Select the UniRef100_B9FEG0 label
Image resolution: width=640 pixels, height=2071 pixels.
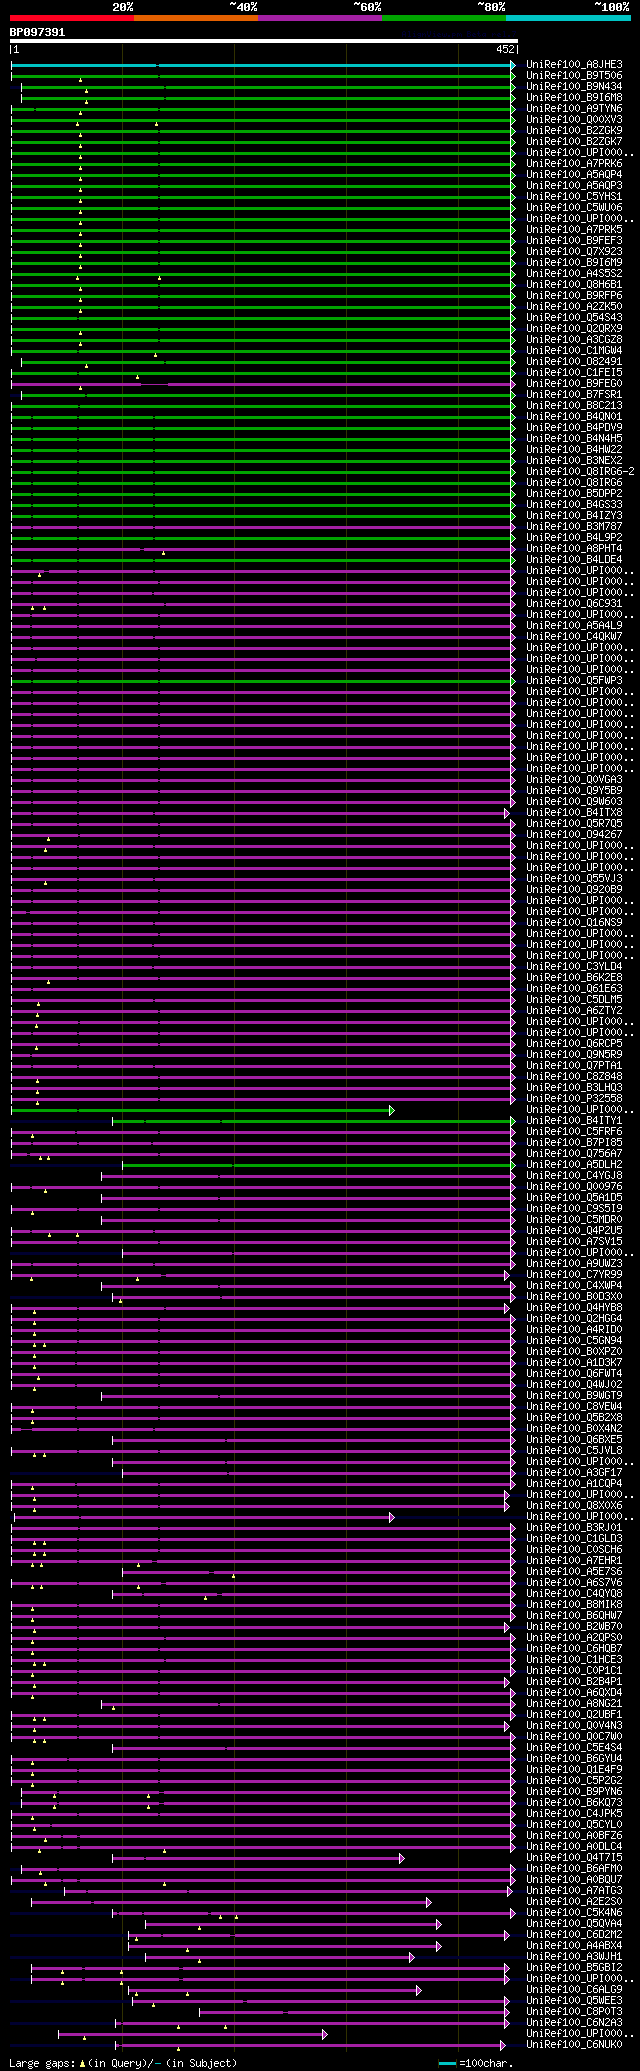pos(574,384)
